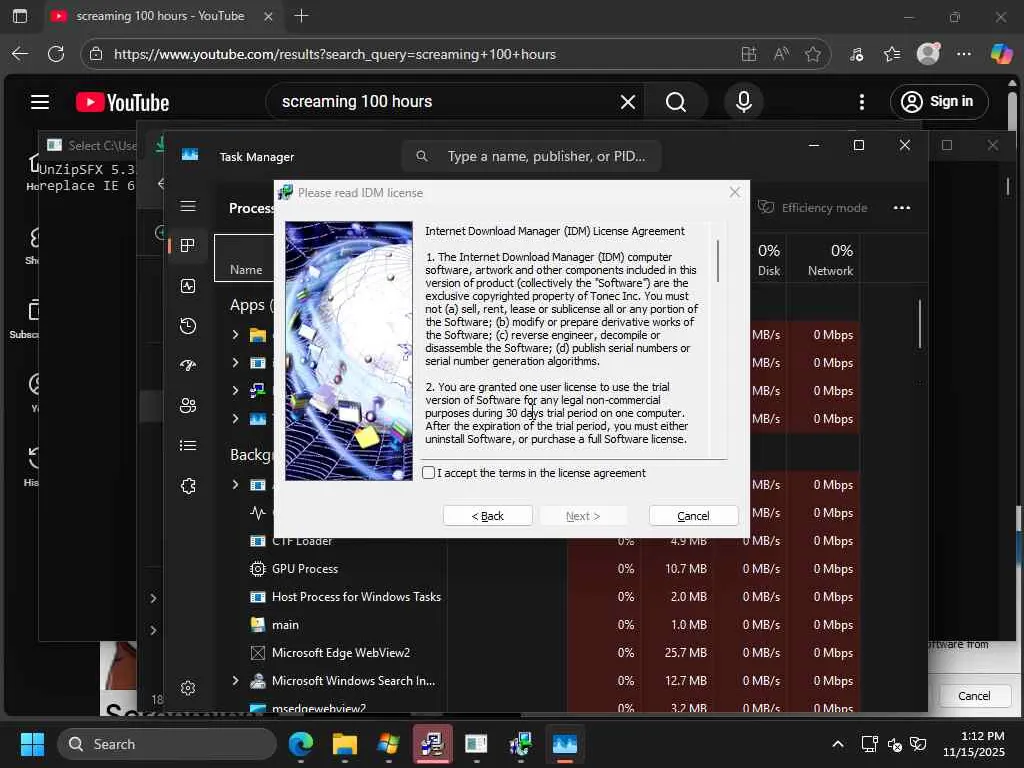Click Cancel in the background installer window
The image size is (1024, 768).
point(974,696)
